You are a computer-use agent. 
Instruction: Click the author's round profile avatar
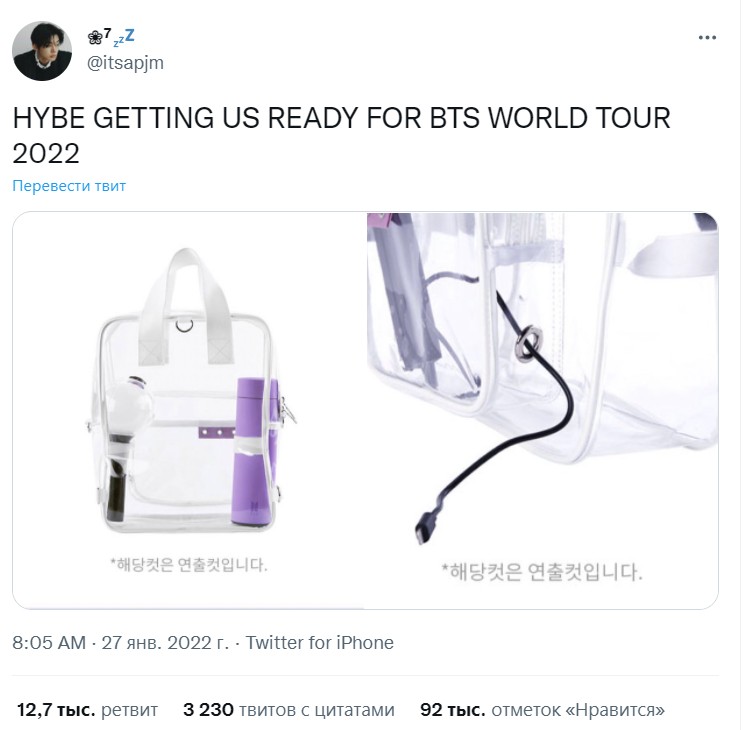[x=42, y=51]
